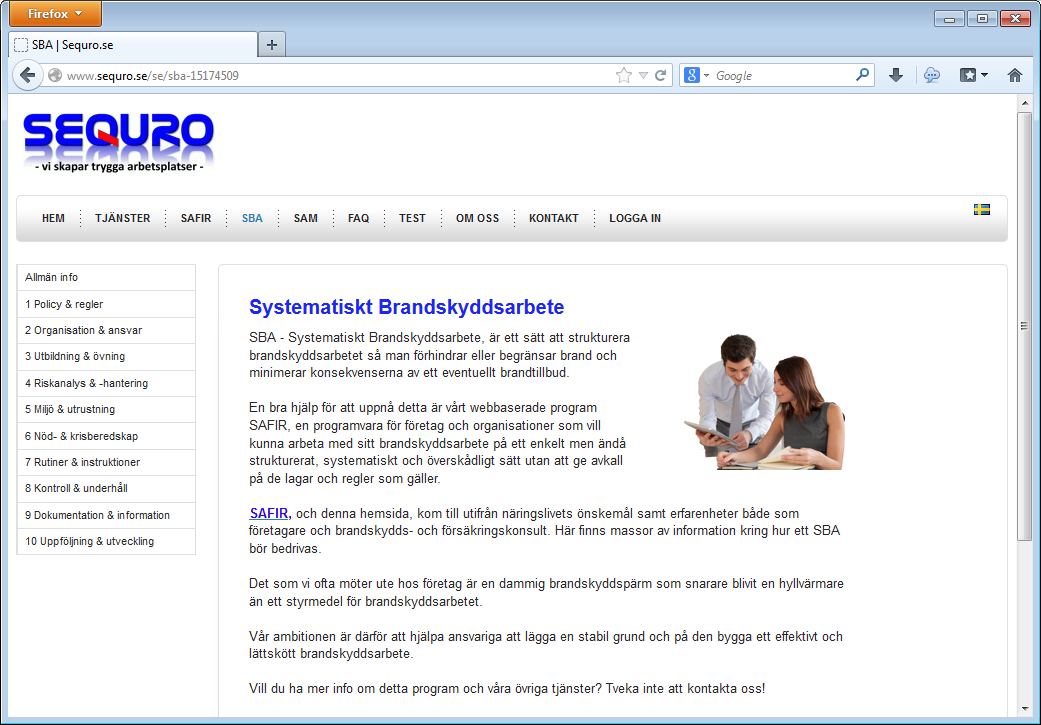Open 4 Riskanalys & -hantering
This screenshot has width=1041, height=725.
tap(106, 383)
